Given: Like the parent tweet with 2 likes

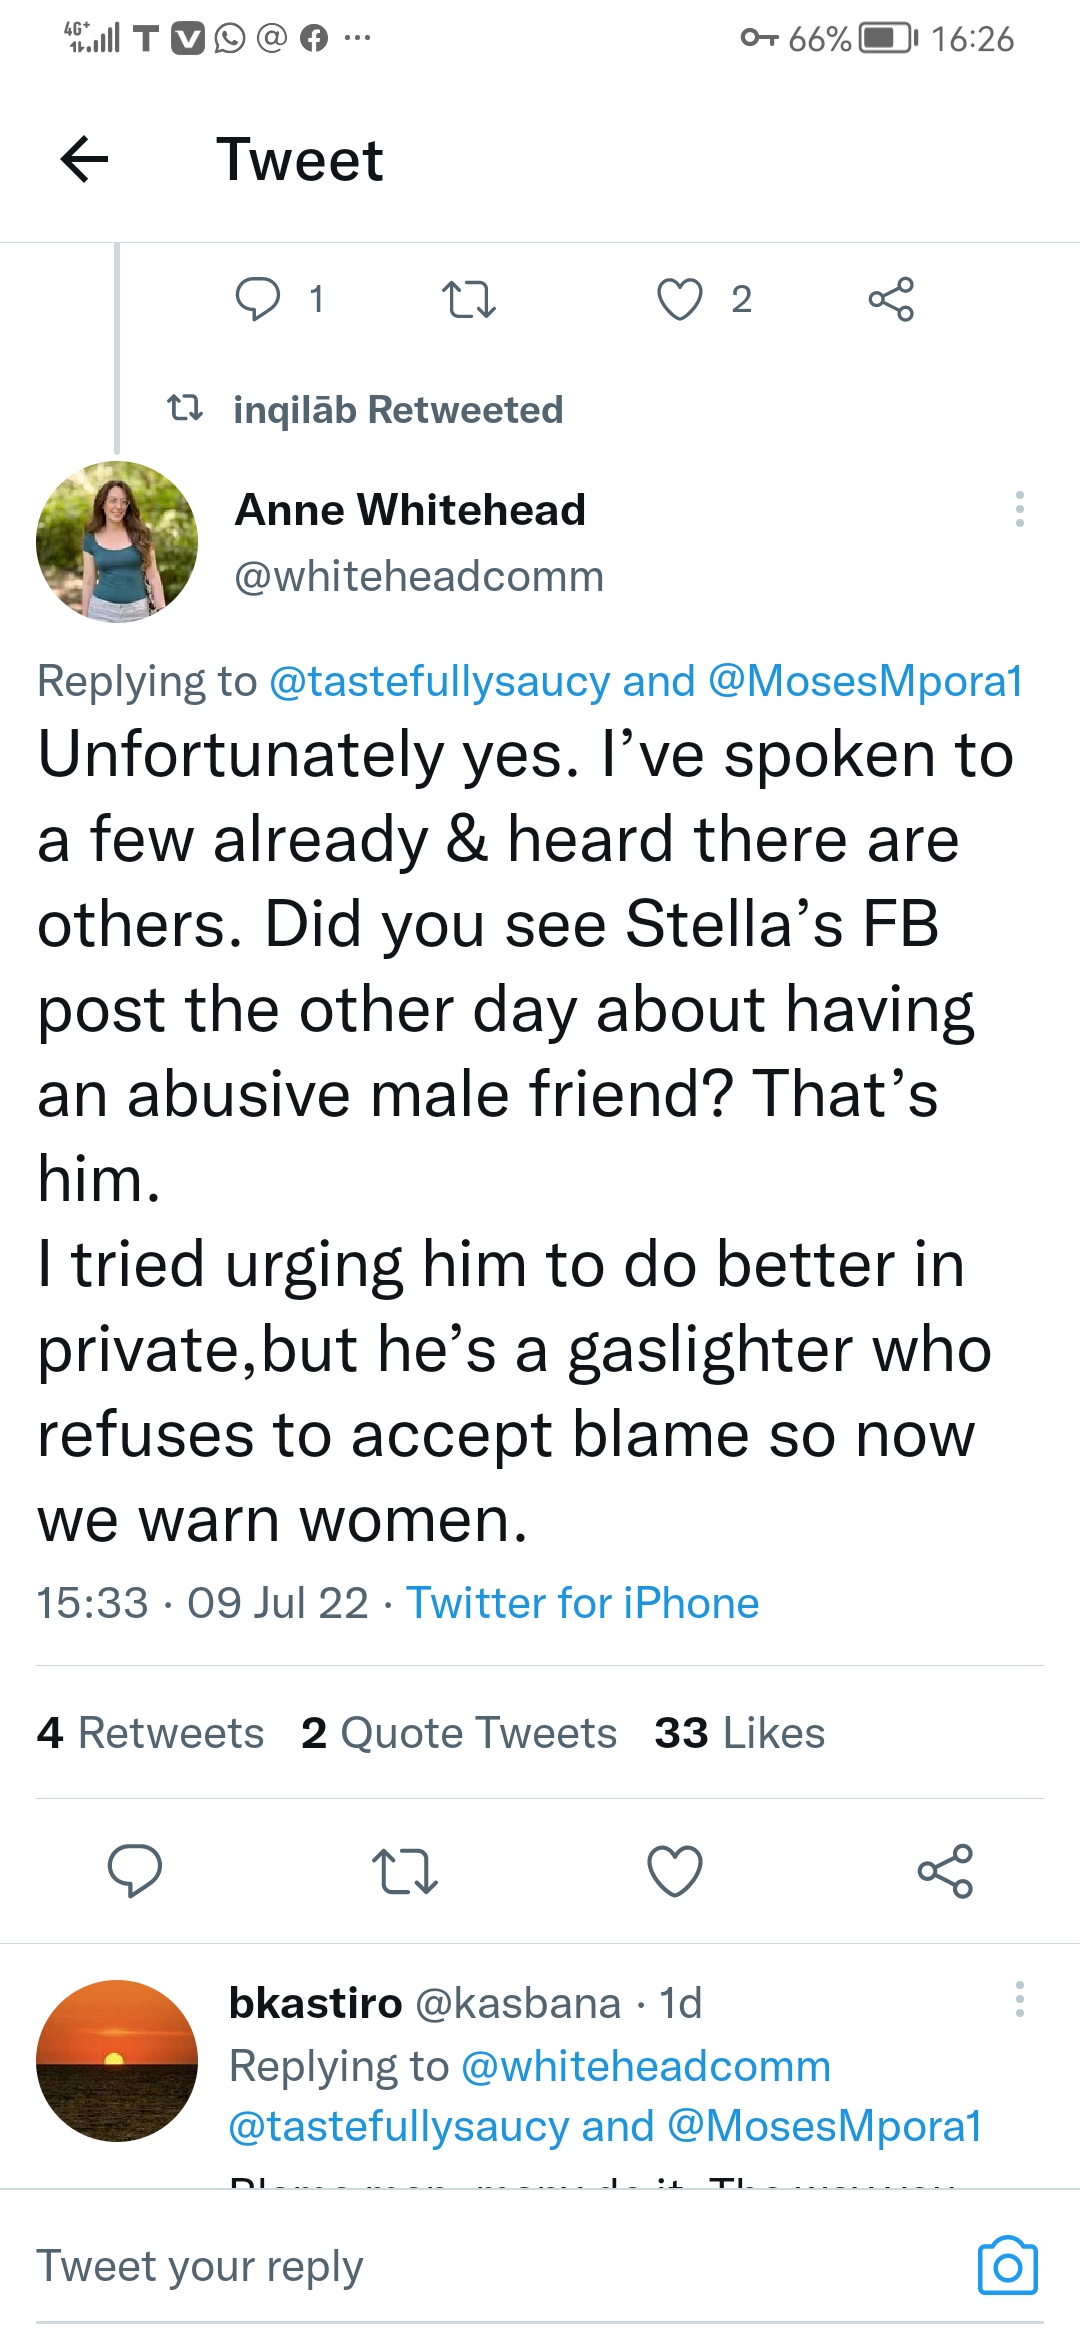Looking at the screenshot, I should (679, 299).
